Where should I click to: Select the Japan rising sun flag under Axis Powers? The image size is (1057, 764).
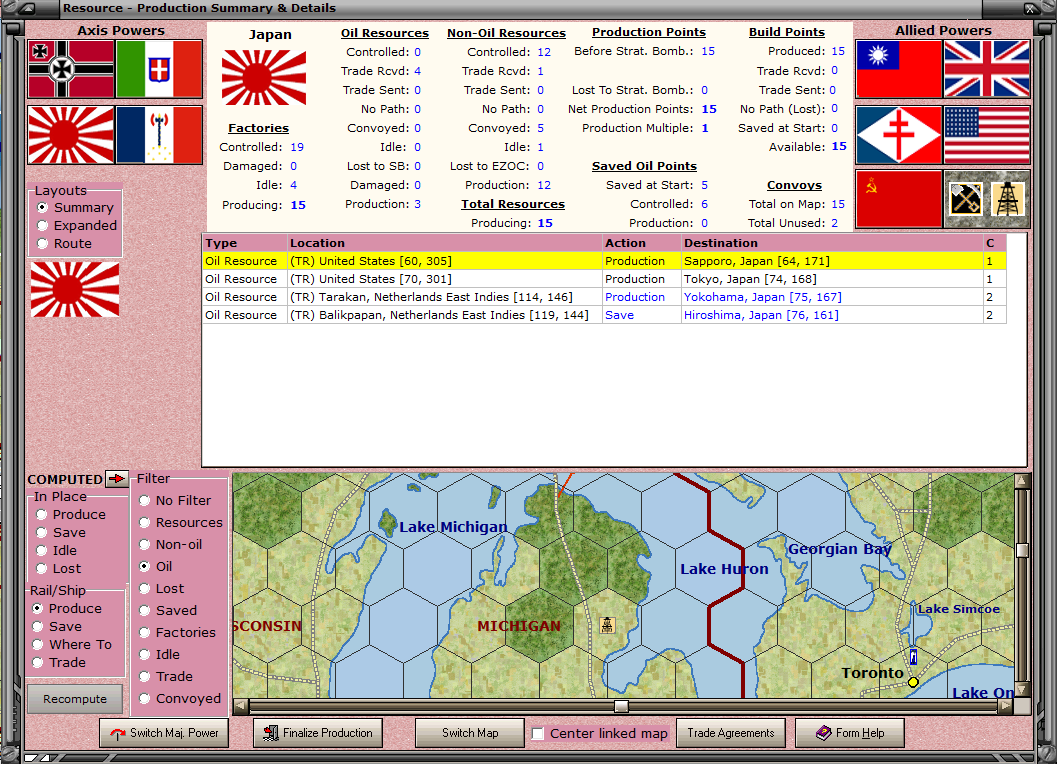(71, 135)
